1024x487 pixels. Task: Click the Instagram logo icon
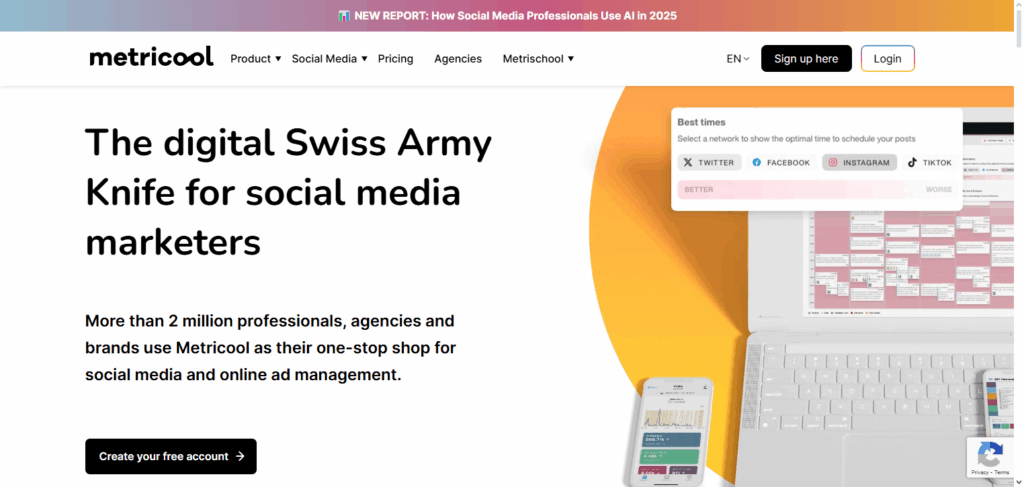(833, 163)
